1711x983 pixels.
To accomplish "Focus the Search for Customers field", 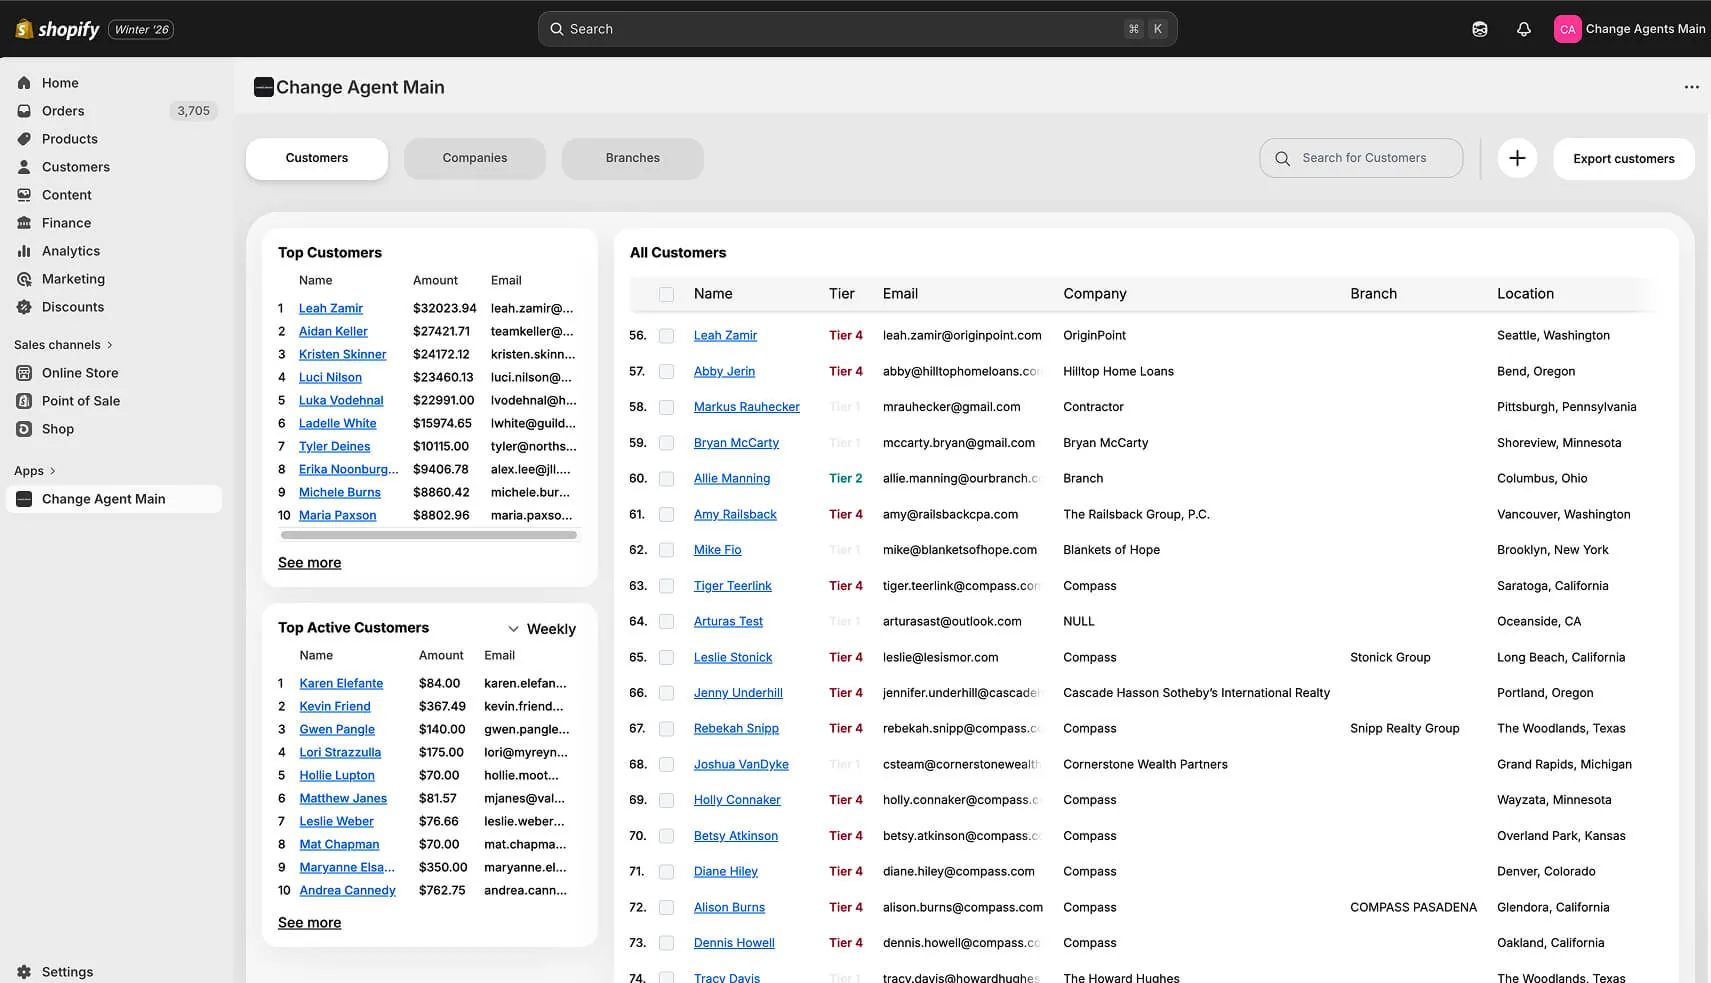I will pyautogui.click(x=1361, y=158).
